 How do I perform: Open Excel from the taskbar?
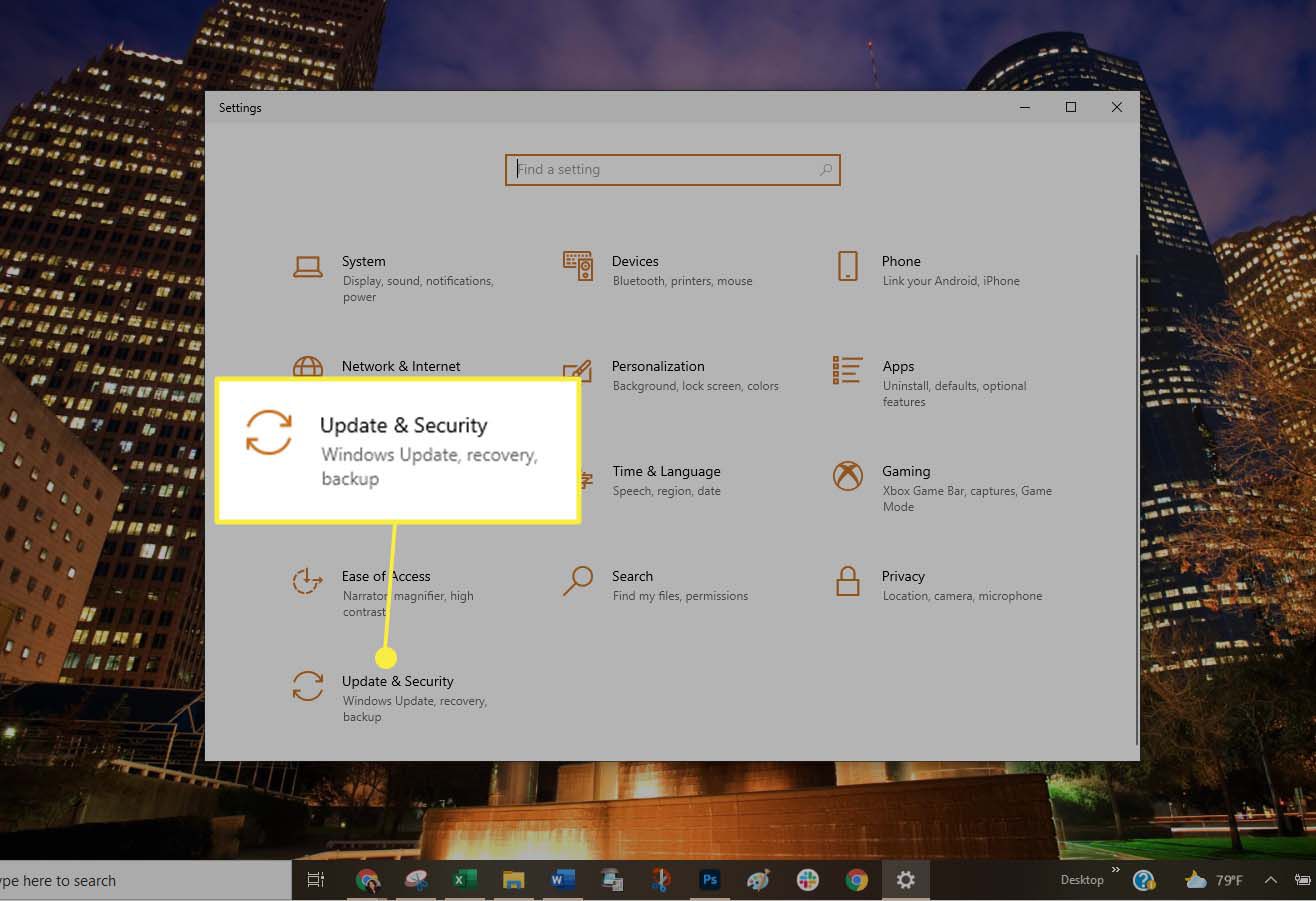pyautogui.click(x=463, y=880)
